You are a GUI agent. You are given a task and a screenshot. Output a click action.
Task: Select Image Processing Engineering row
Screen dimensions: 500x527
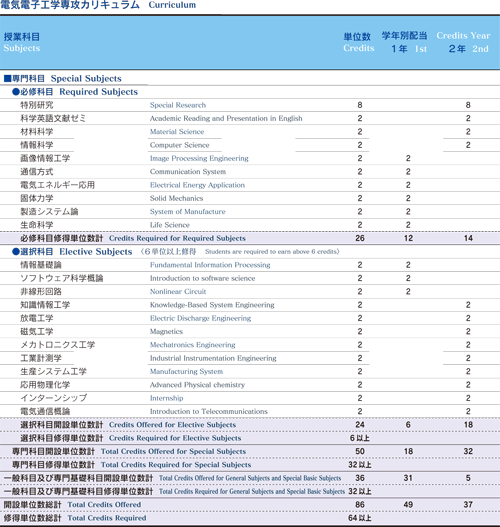click(x=250, y=158)
